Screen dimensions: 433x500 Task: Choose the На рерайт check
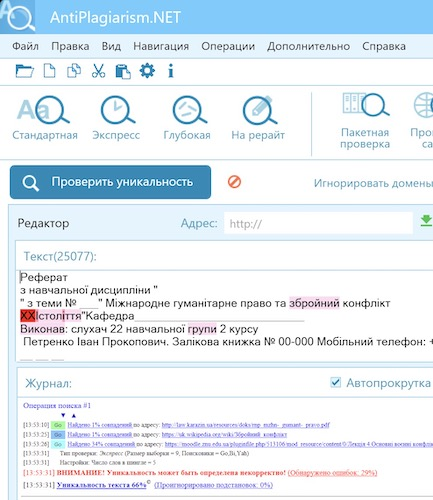pyautogui.click(x=258, y=118)
